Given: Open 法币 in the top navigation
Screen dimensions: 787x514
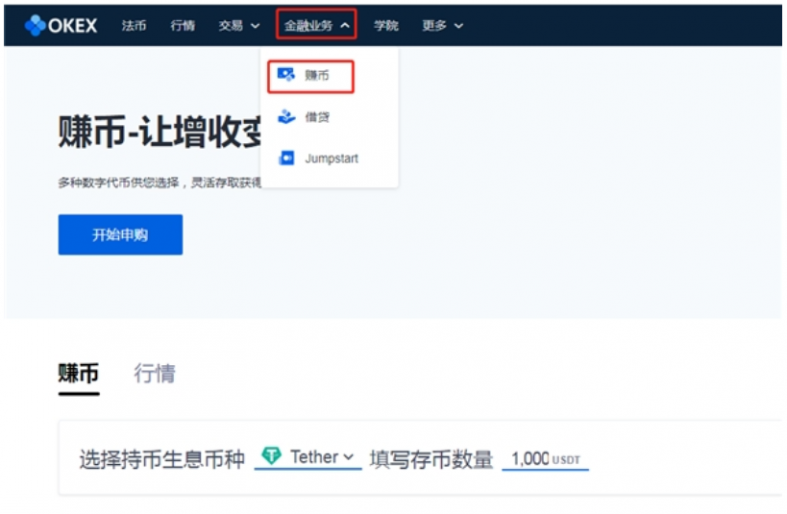Looking at the screenshot, I should (x=134, y=25).
